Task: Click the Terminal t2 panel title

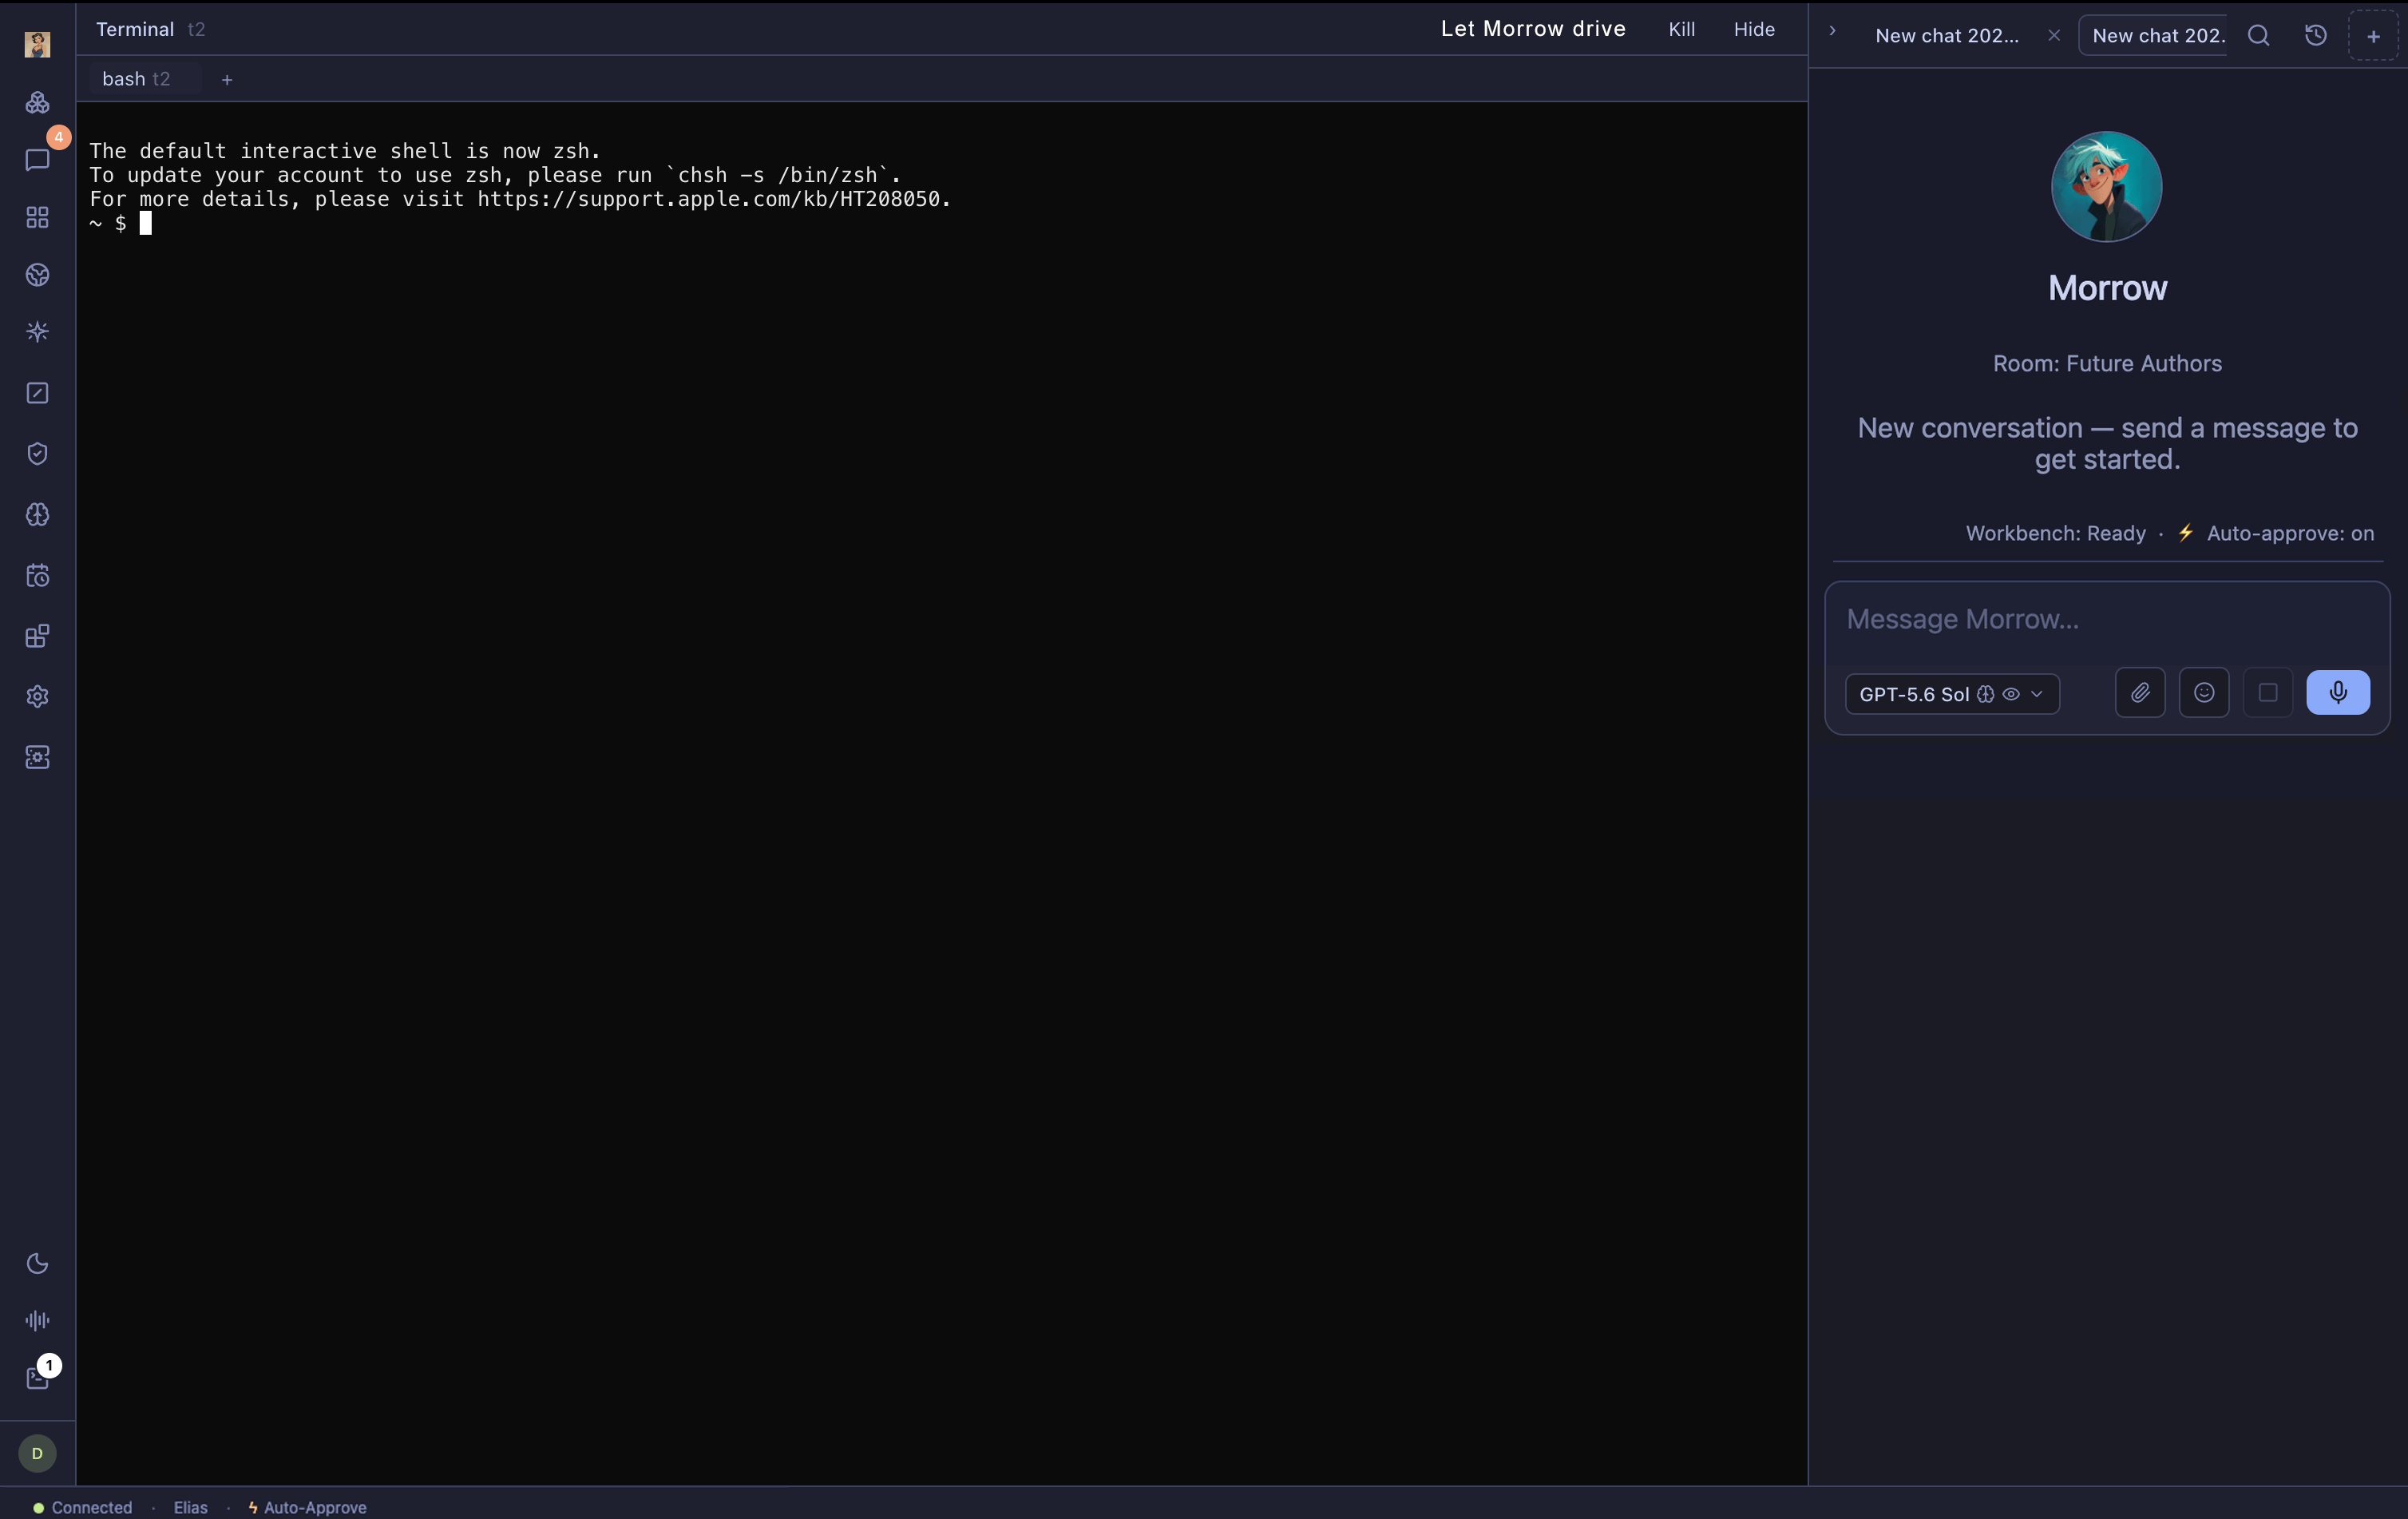Action: coord(150,29)
